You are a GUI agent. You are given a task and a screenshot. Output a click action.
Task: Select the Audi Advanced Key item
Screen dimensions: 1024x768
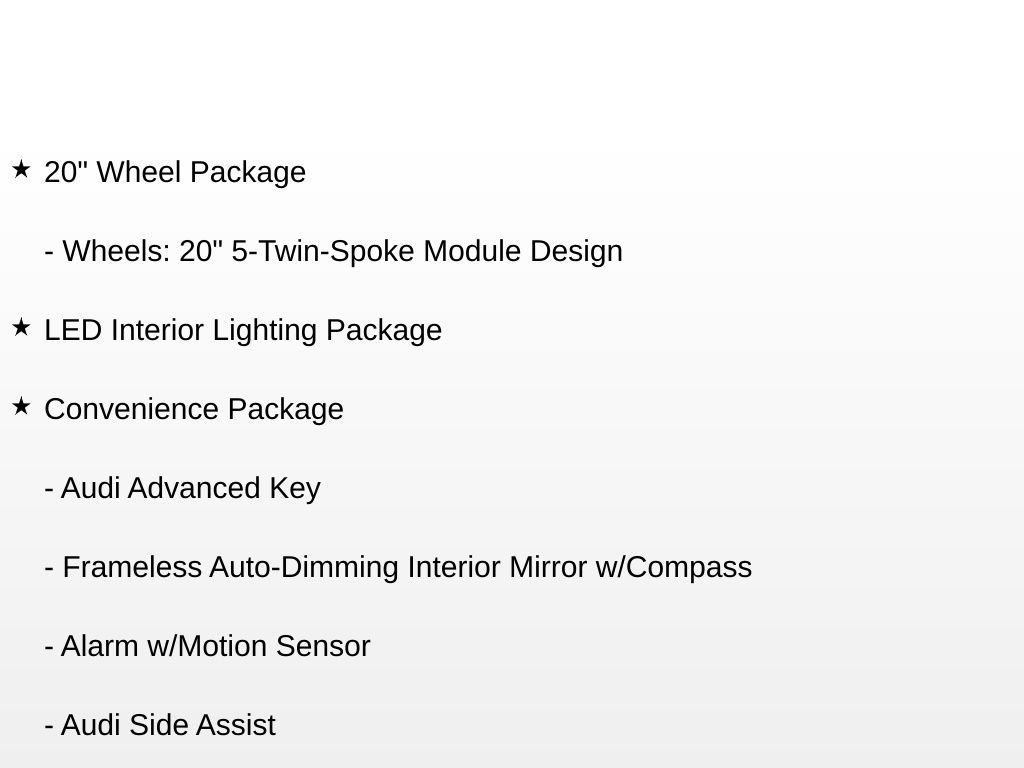pyautogui.click(x=190, y=488)
